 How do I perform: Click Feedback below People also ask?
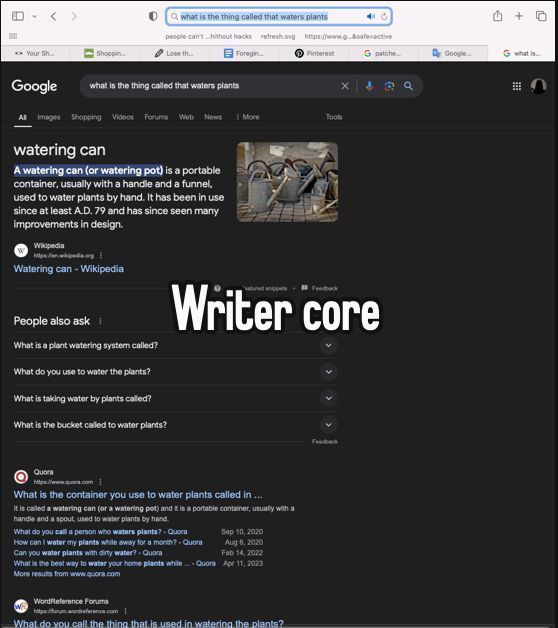click(325, 441)
